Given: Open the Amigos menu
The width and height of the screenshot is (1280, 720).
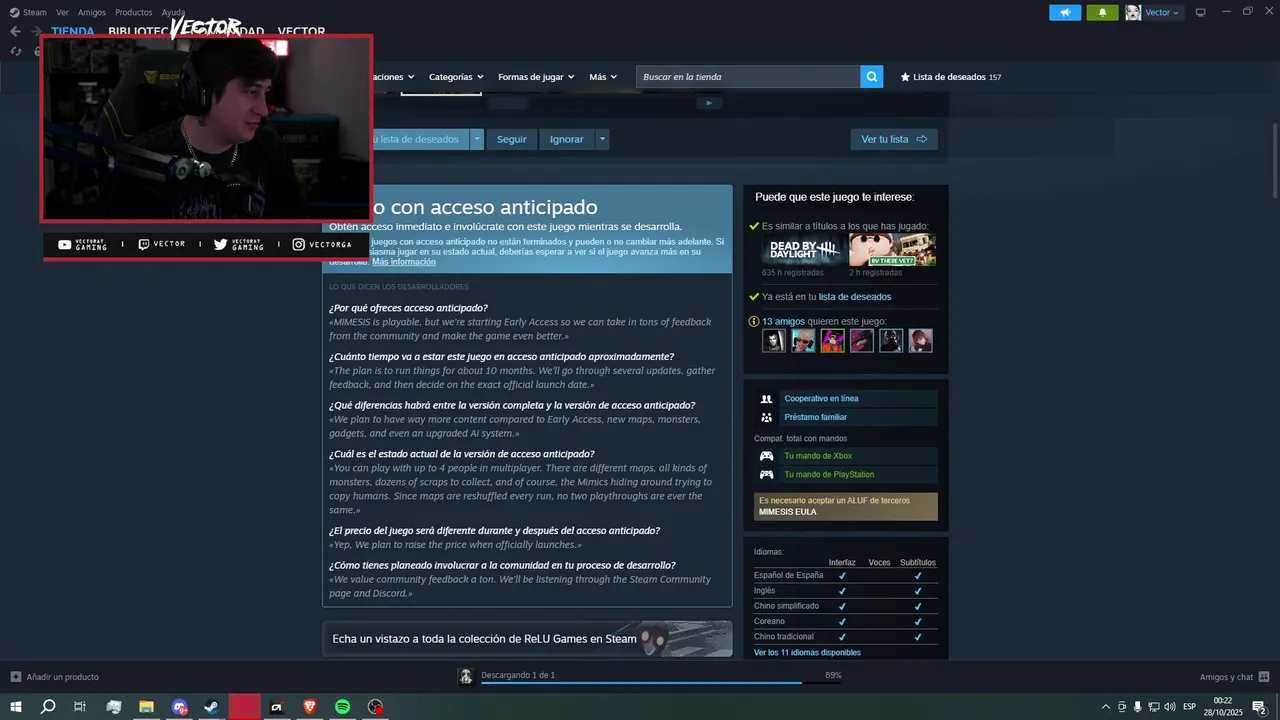Looking at the screenshot, I should pyautogui.click(x=91, y=13).
